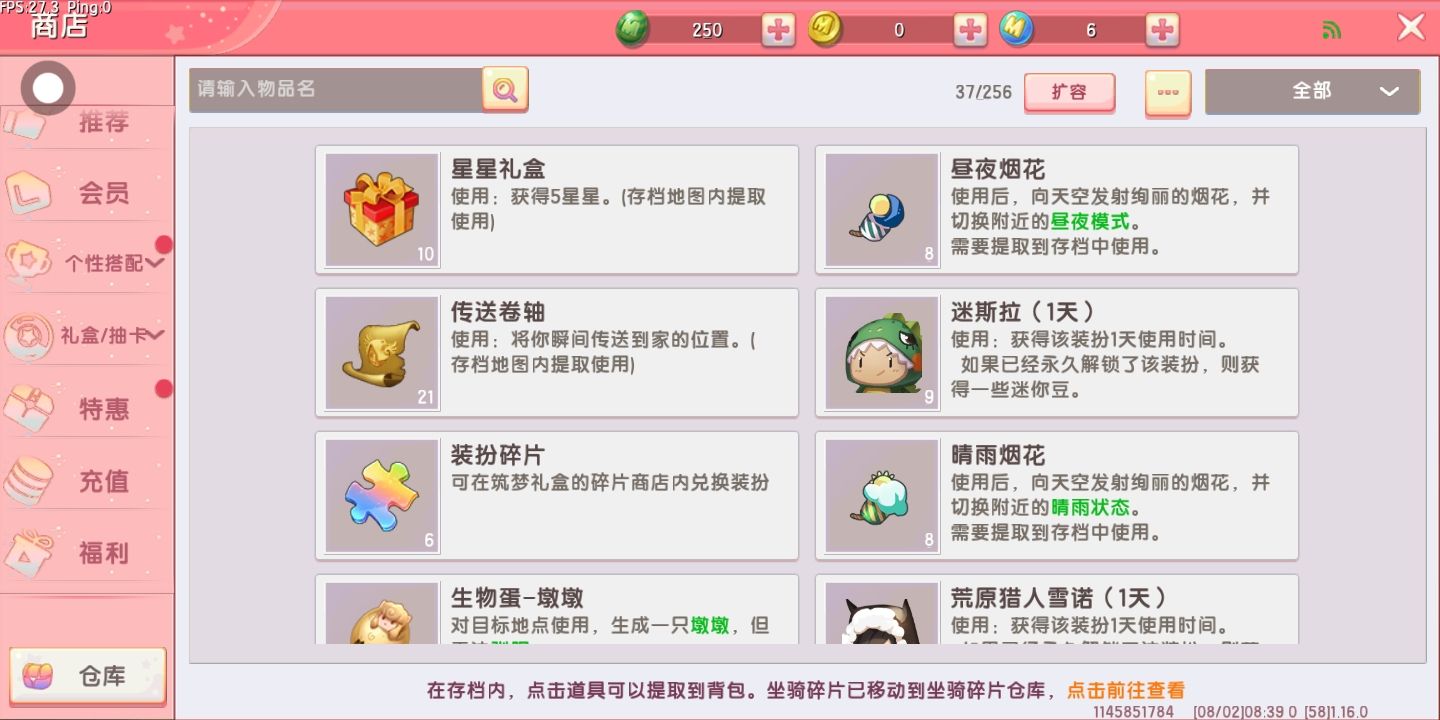Add blue coins with the plus icon
Screen dimensions: 1440x720
coord(1162,30)
